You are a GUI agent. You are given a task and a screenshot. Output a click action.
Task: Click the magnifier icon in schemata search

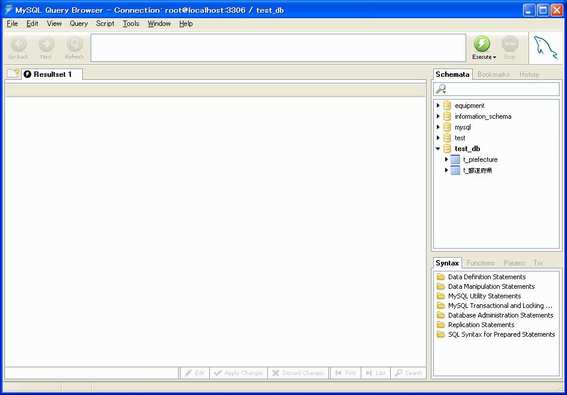tap(441, 89)
